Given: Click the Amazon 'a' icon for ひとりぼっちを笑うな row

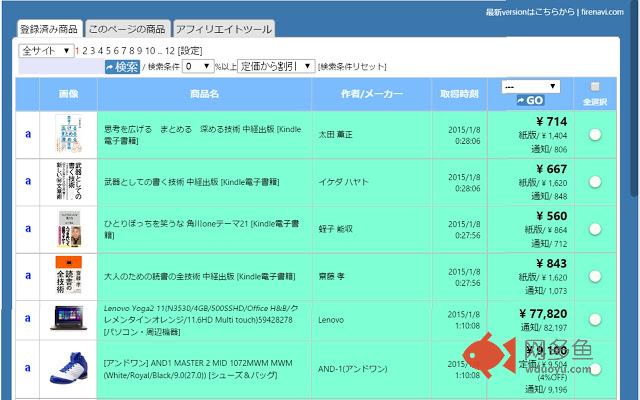Looking at the screenshot, I should [28, 228].
